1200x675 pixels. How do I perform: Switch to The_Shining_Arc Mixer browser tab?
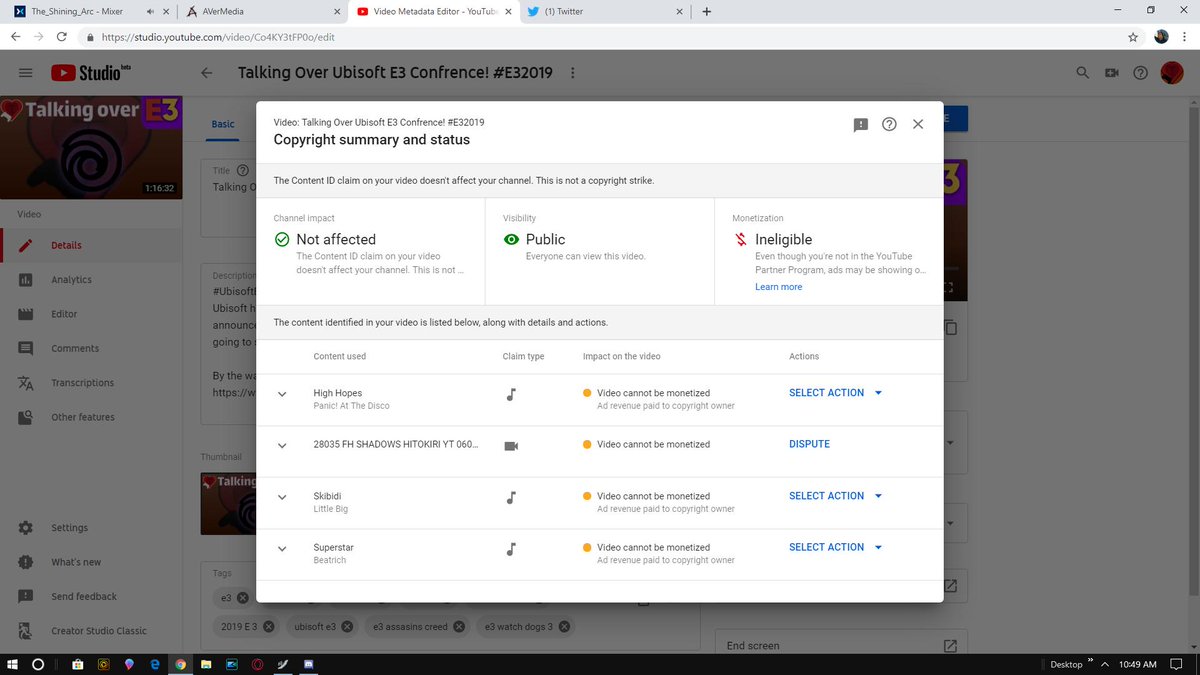tap(90, 11)
